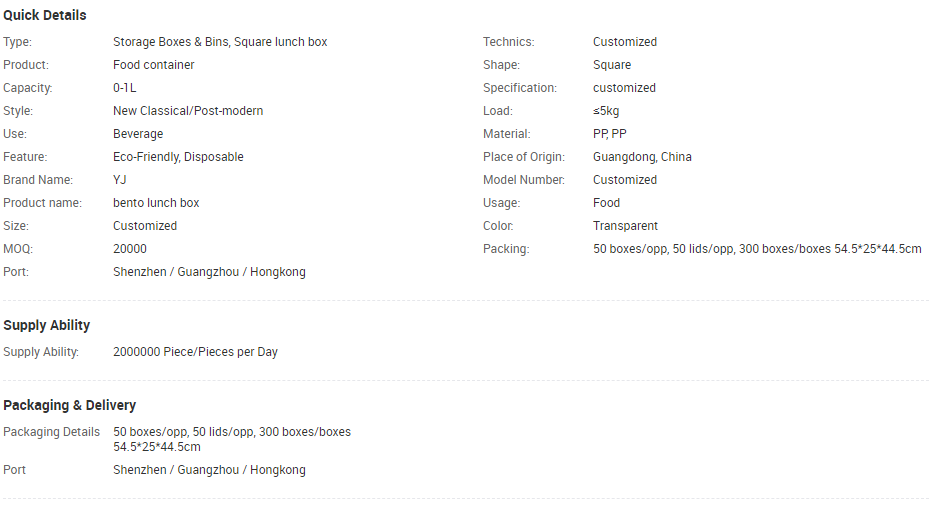This screenshot has width=933, height=510.
Task: Click the bento lunch box product name
Action: tap(156, 203)
